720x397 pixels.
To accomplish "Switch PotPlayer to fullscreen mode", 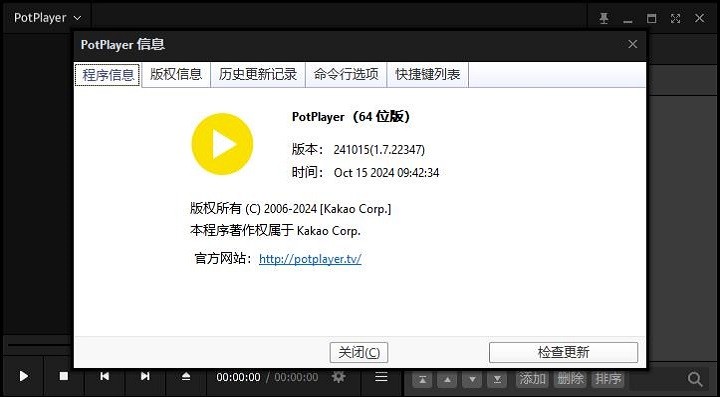I will [x=675, y=18].
